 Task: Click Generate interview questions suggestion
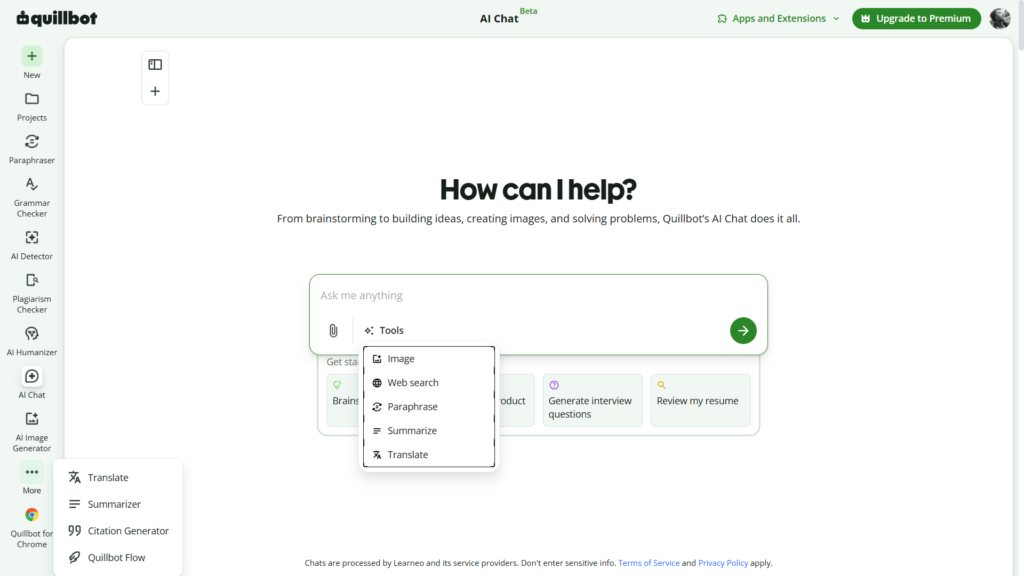(592, 400)
